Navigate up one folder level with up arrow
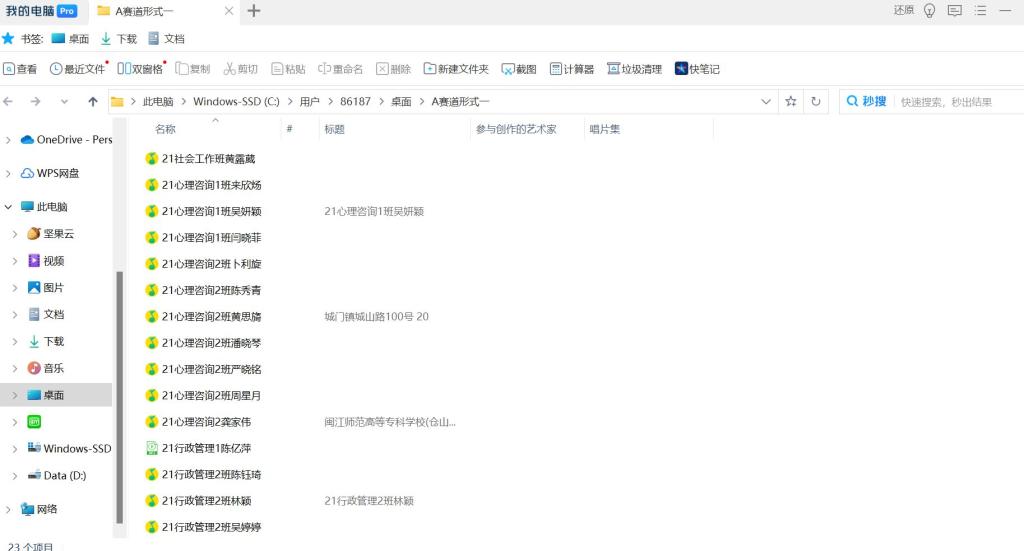Image resolution: width=1024 pixels, height=551 pixels. (93, 102)
